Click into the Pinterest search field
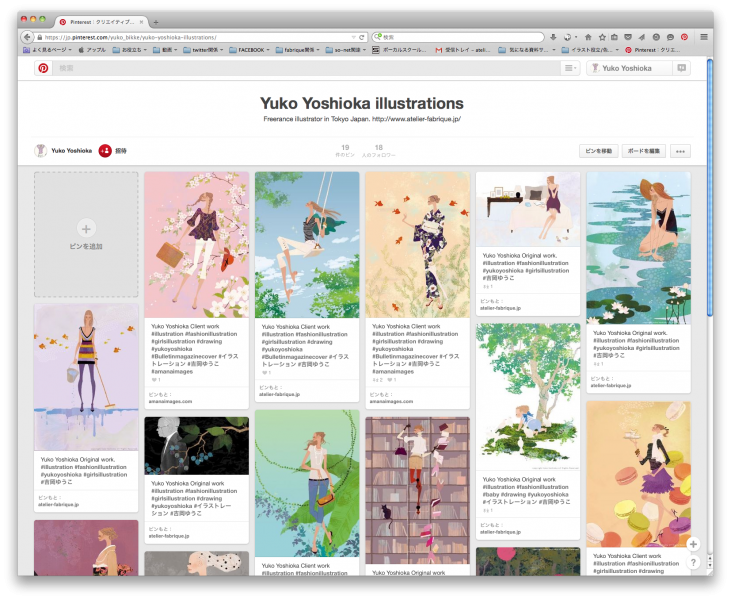This screenshot has width=731, height=600. click(308, 68)
